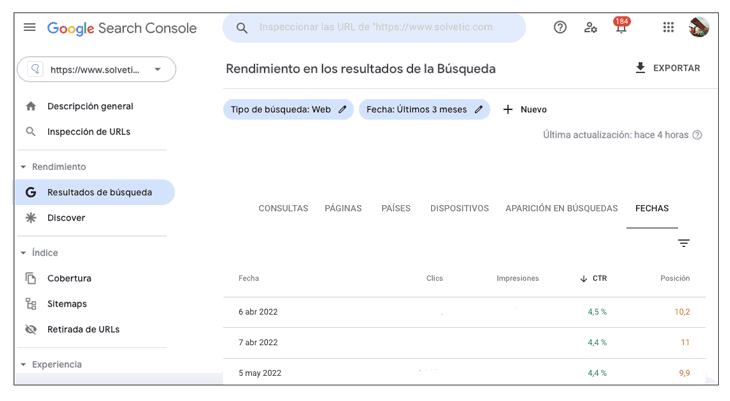This screenshot has width=730, height=401.
Task: Collapse the Rendimiento section
Action: [23, 167]
